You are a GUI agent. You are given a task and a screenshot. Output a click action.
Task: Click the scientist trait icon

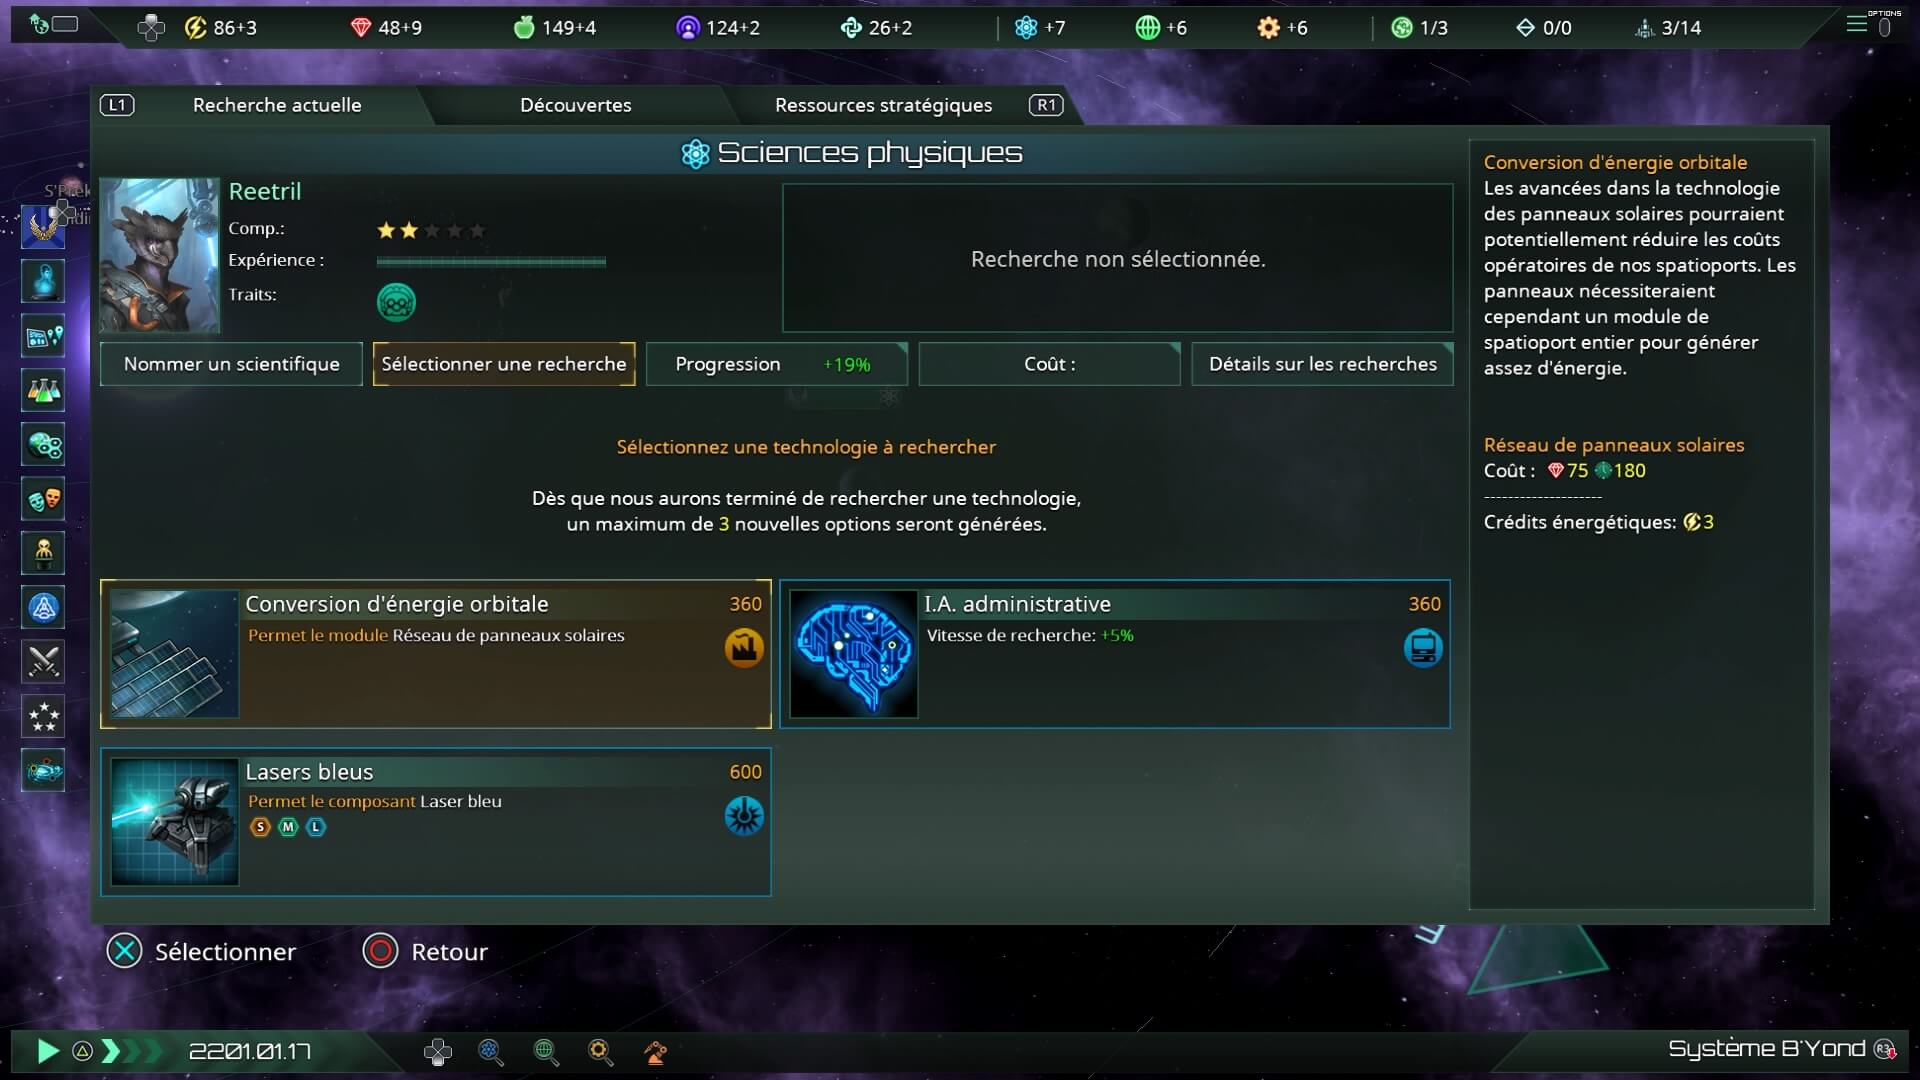click(x=396, y=302)
